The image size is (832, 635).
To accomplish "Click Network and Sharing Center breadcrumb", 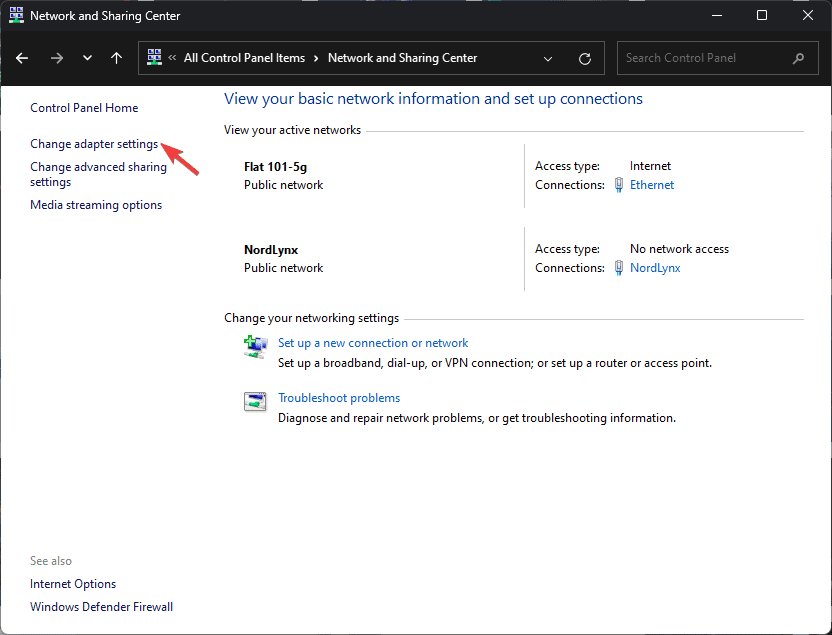I will [402, 58].
